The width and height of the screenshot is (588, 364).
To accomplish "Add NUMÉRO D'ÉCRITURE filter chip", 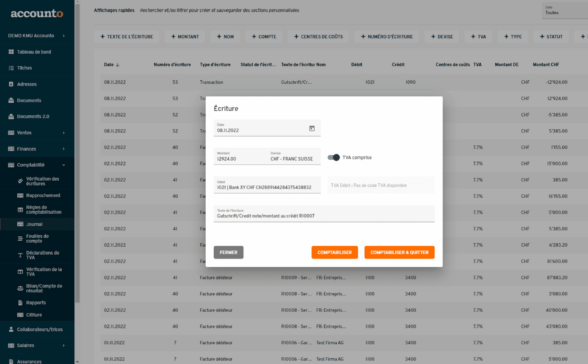I will click(x=387, y=37).
